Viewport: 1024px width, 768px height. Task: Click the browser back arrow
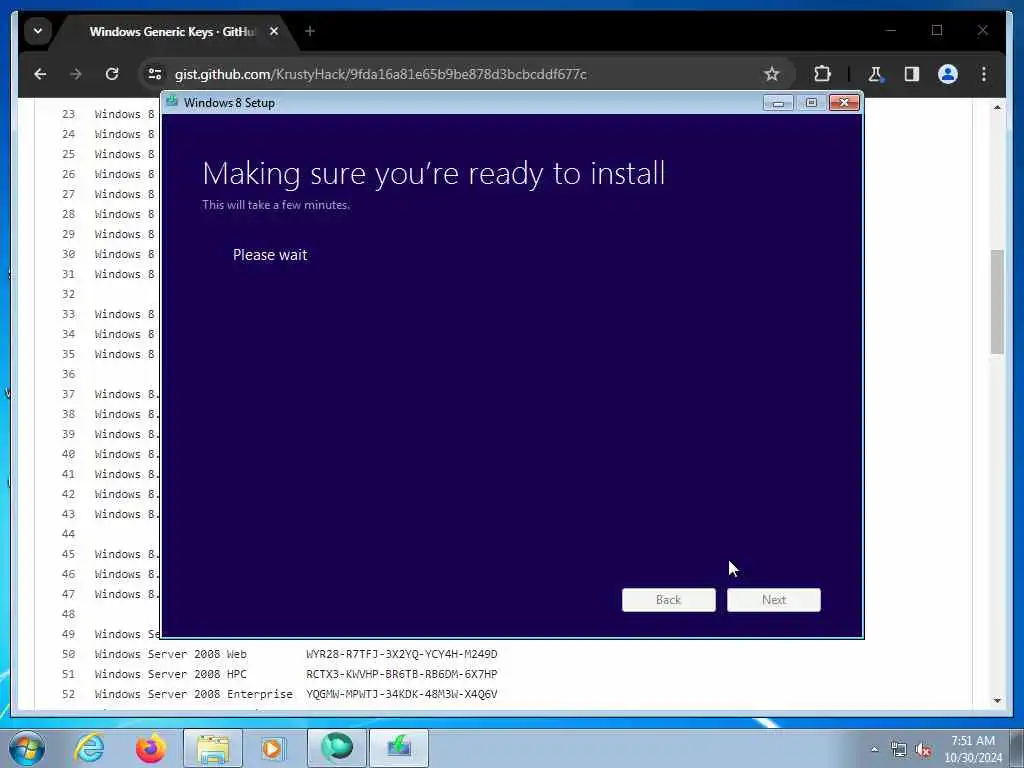pos(40,74)
